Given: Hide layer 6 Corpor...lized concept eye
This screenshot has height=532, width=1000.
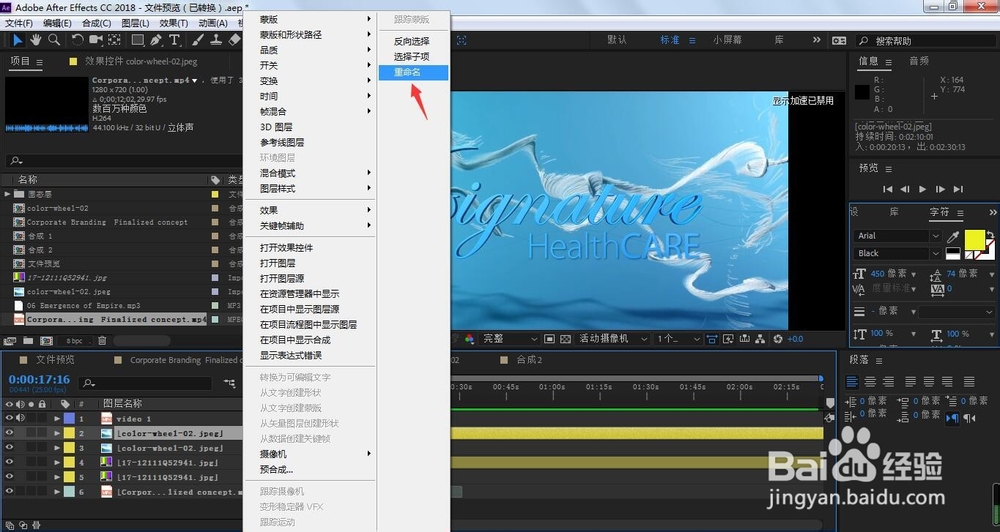Looking at the screenshot, I should pyautogui.click(x=9, y=492).
